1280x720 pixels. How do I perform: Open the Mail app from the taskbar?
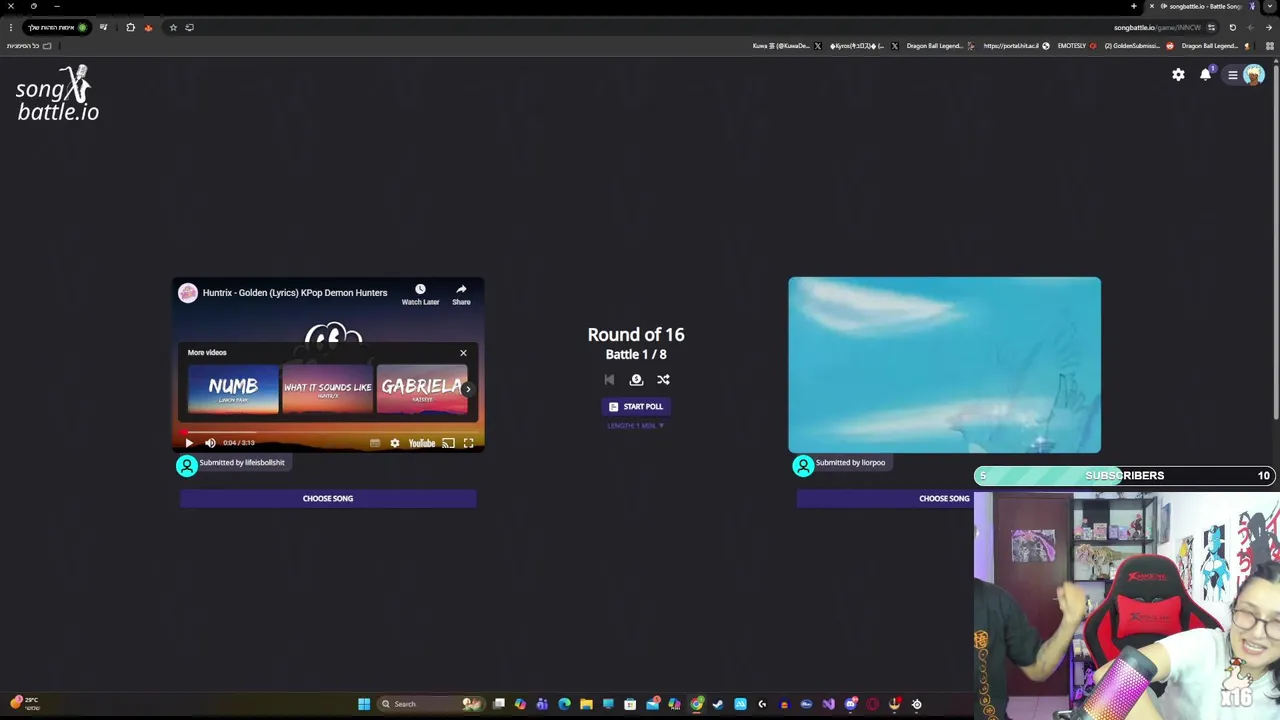[652, 704]
